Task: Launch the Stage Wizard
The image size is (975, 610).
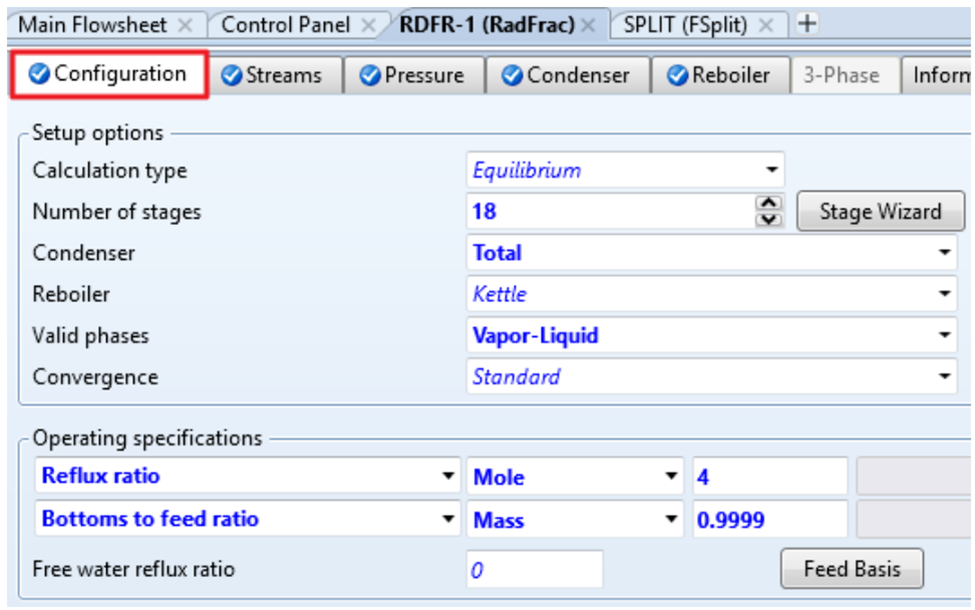Action: click(x=880, y=212)
